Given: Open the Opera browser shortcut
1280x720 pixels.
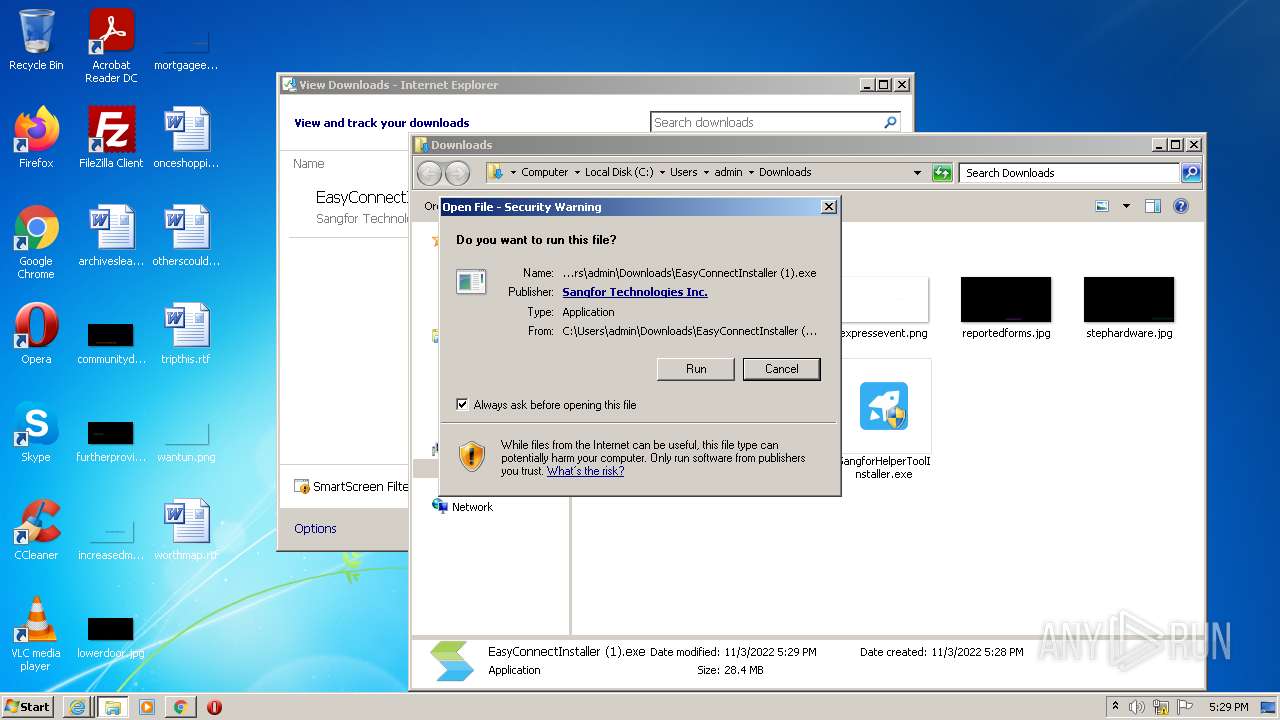Looking at the screenshot, I should click(36, 333).
